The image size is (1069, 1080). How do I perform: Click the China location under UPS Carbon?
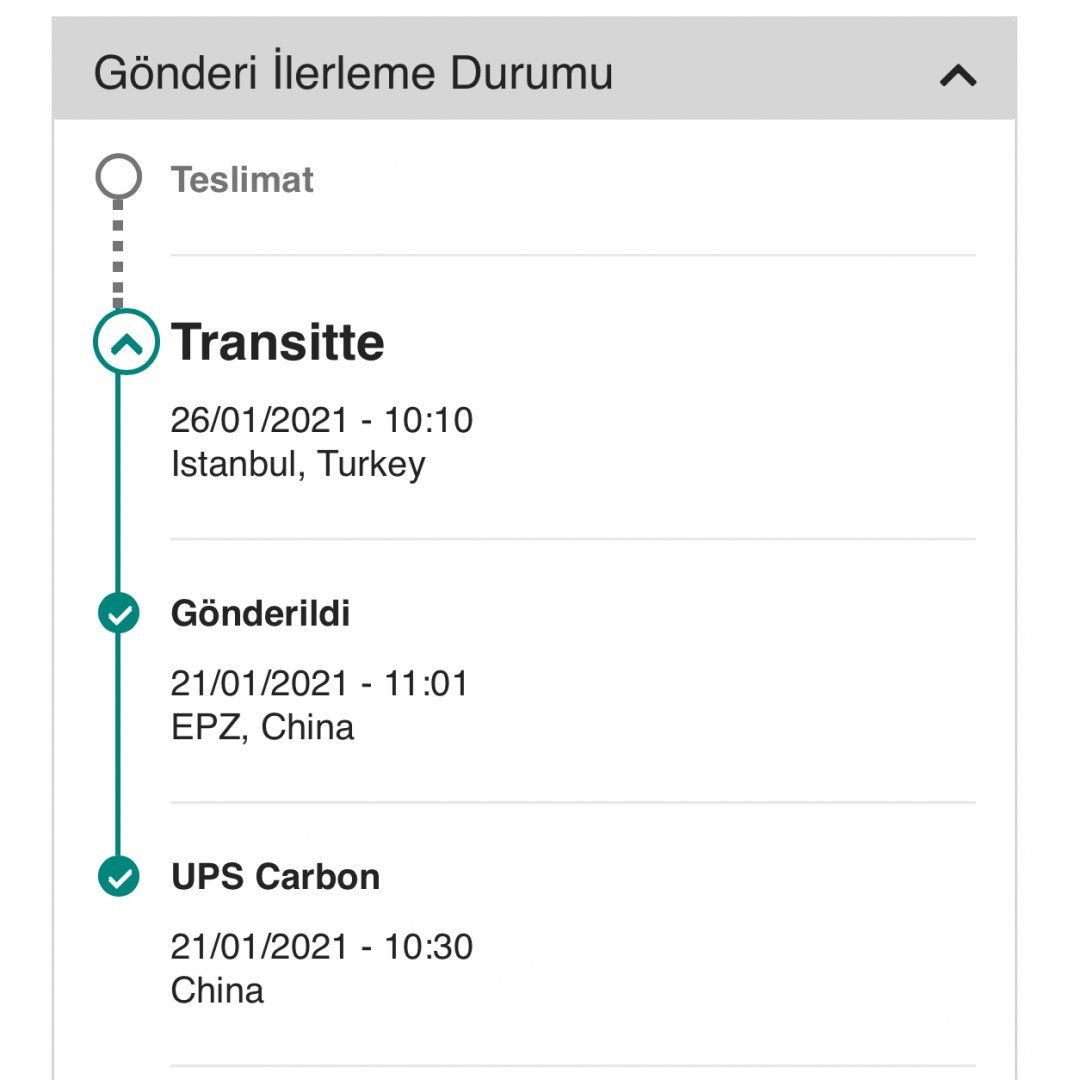pyautogui.click(x=217, y=990)
